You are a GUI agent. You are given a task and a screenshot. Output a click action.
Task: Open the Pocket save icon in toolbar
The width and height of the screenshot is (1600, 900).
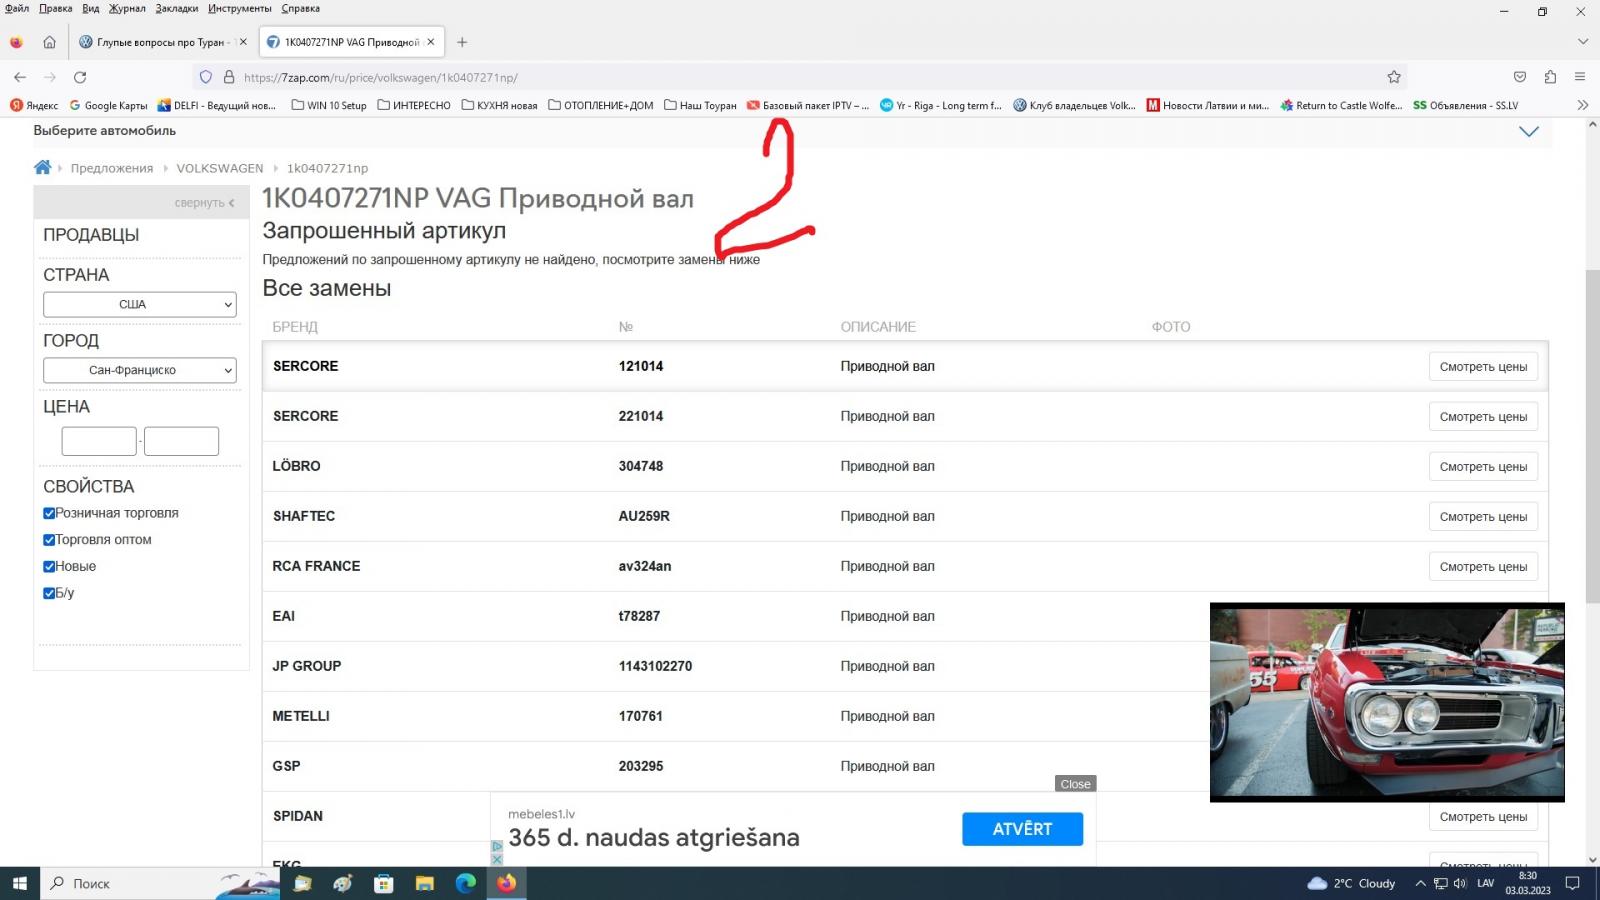pyautogui.click(x=1520, y=77)
